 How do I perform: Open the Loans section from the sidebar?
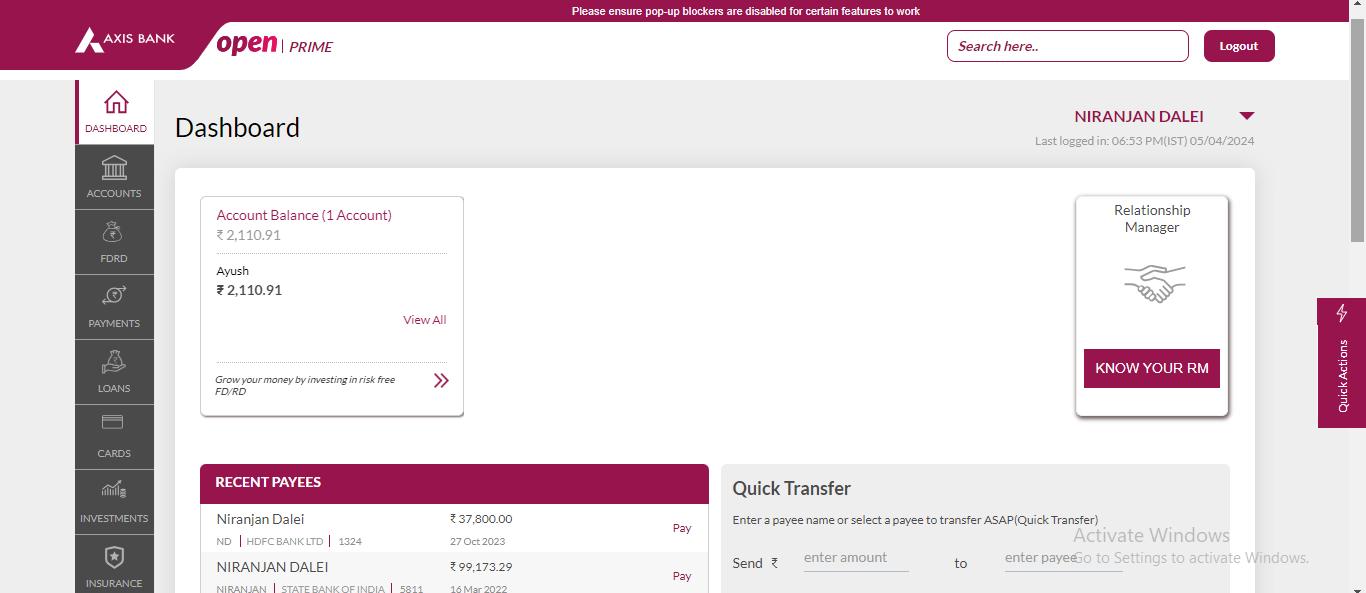point(114,371)
